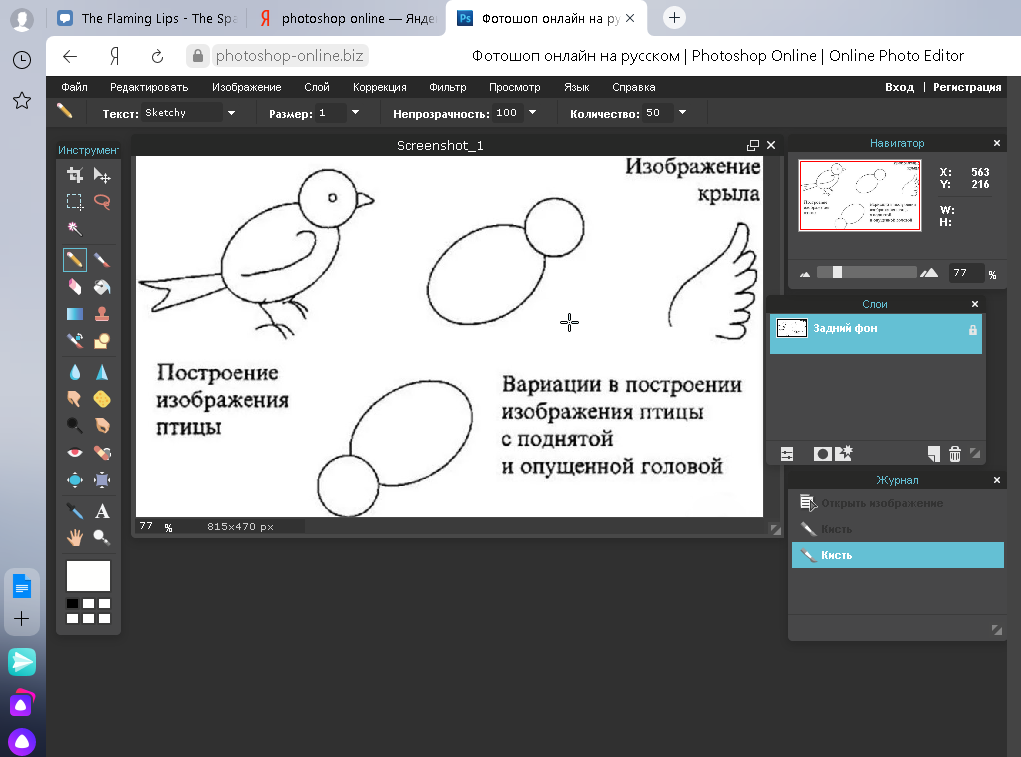Viewport: 1021px width, 757px height.
Task: Delete layer using the trash icon
Action: [x=954, y=454]
